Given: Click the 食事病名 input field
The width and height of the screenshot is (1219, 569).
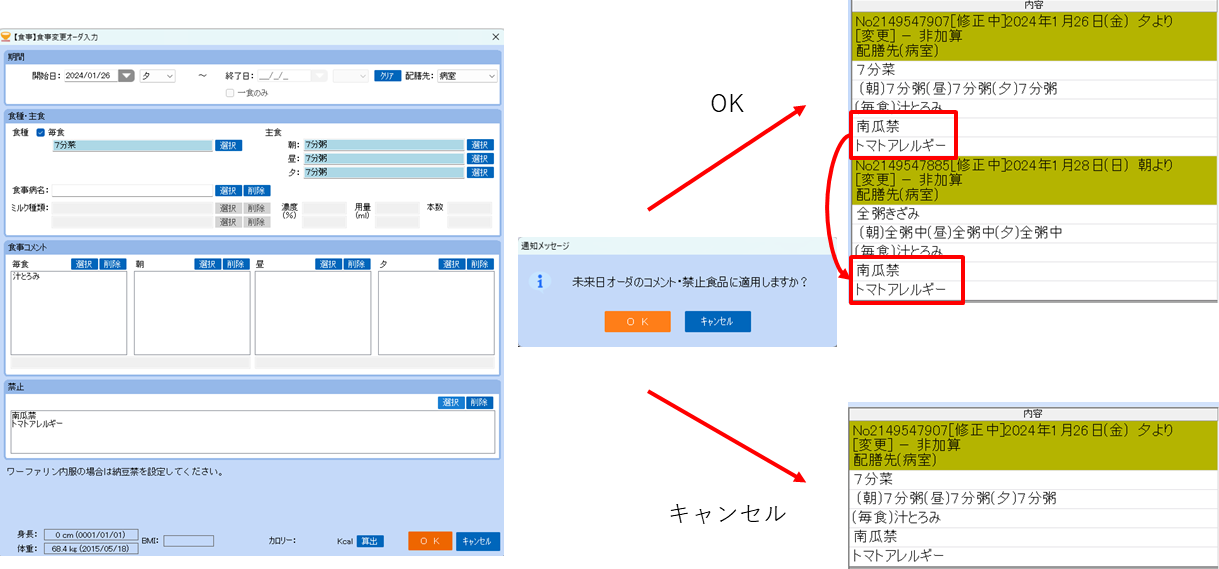Looking at the screenshot, I should click(x=132, y=190).
